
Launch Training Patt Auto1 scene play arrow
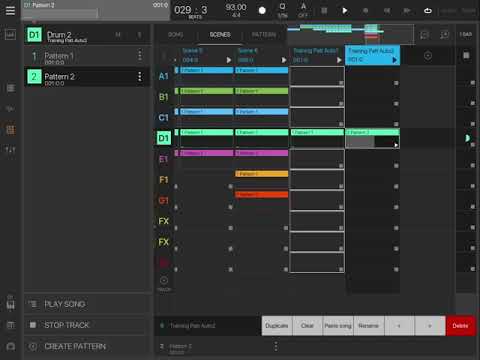339,60
